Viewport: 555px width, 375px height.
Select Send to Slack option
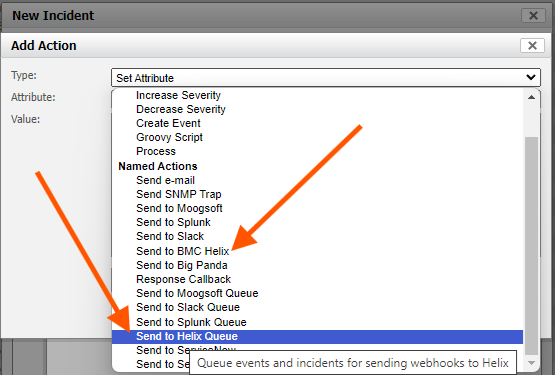(x=170, y=236)
